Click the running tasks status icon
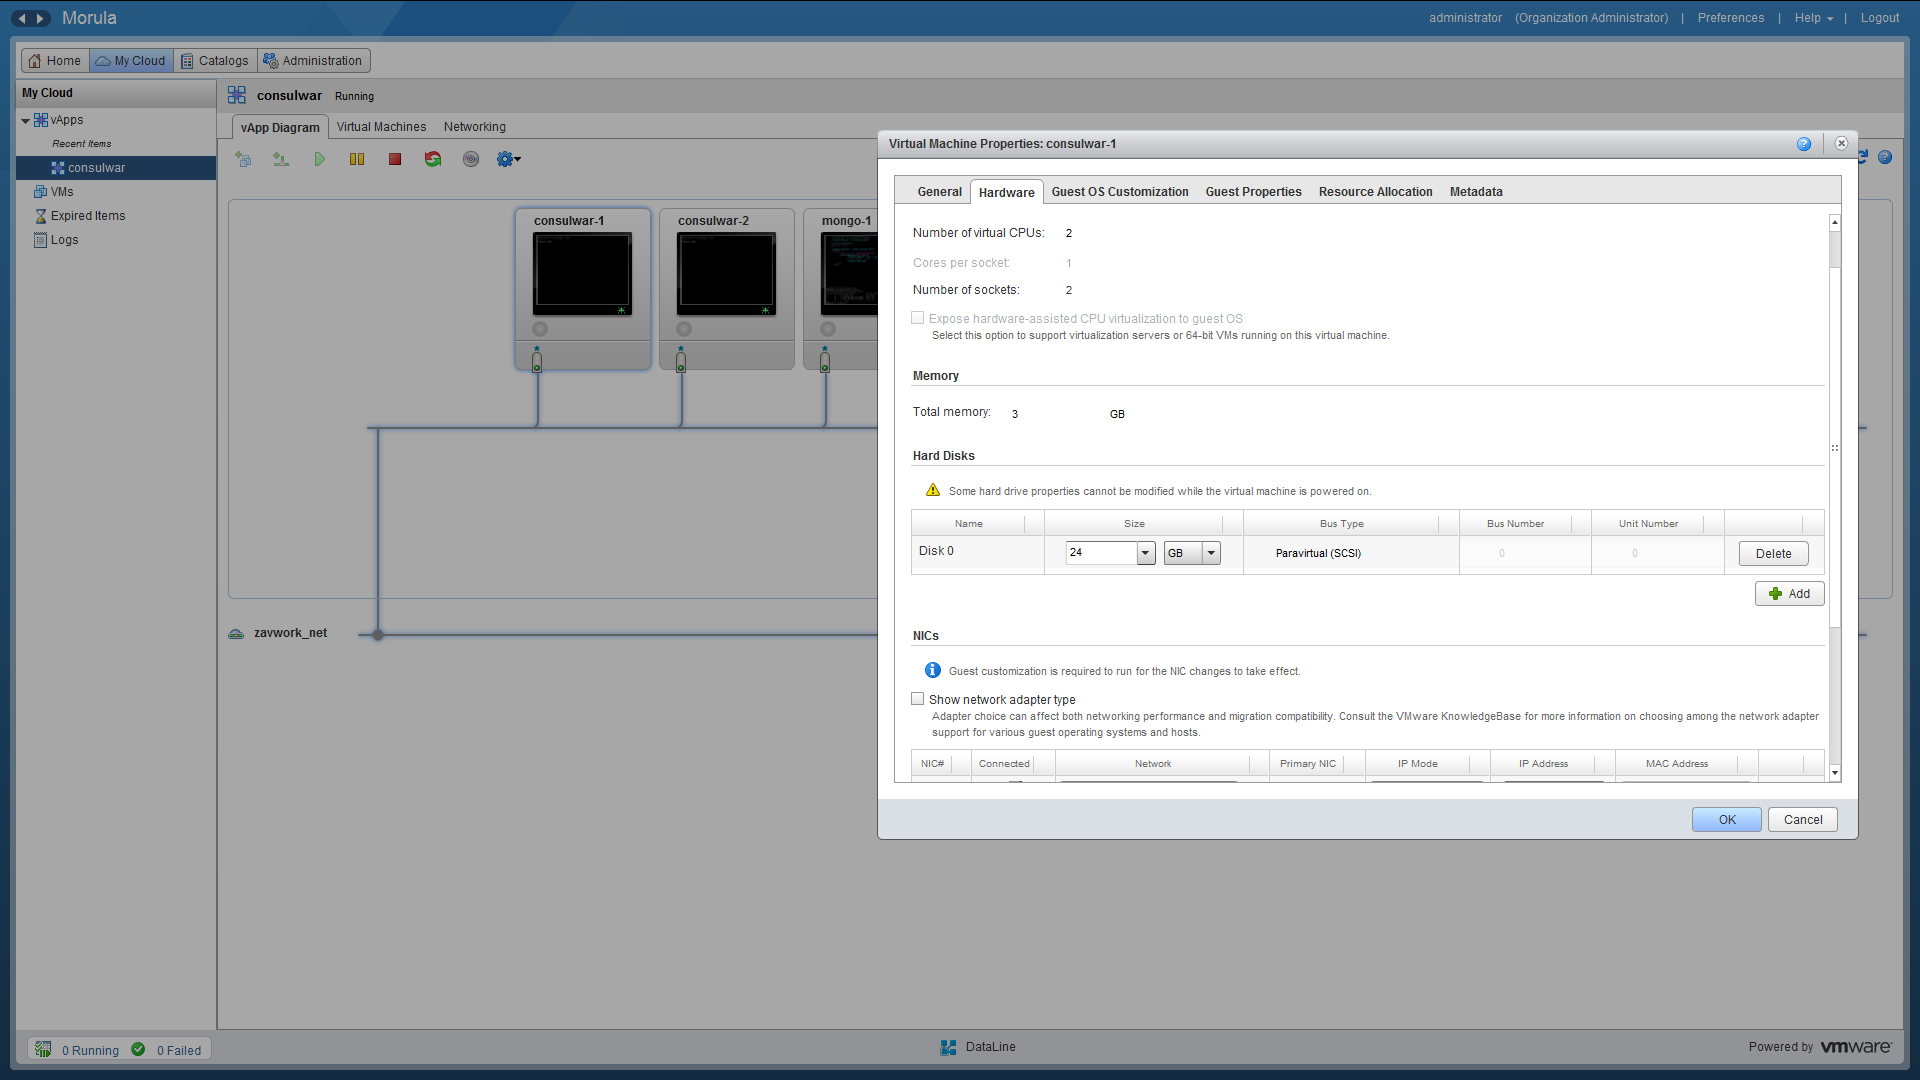This screenshot has height=1080, width=1920. pos(43,1049)
